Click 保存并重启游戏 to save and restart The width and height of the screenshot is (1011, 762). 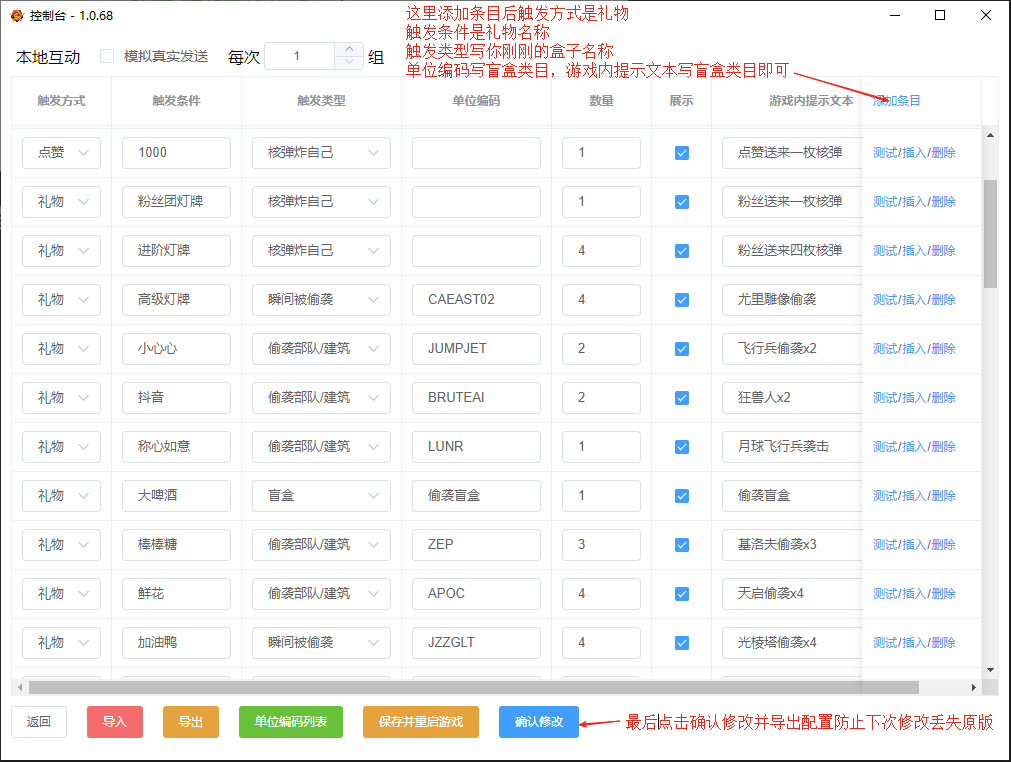[420, 722]
